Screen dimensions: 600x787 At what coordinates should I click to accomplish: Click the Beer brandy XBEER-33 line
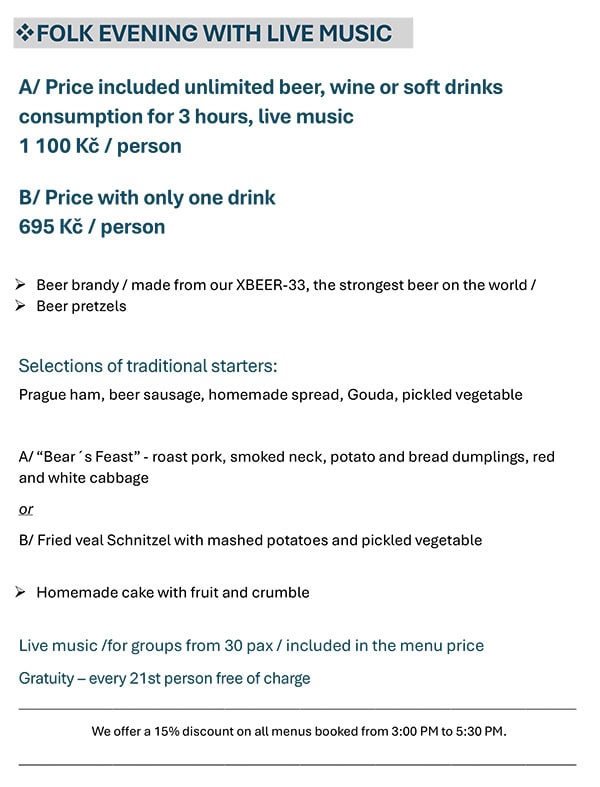click(286, 285)
